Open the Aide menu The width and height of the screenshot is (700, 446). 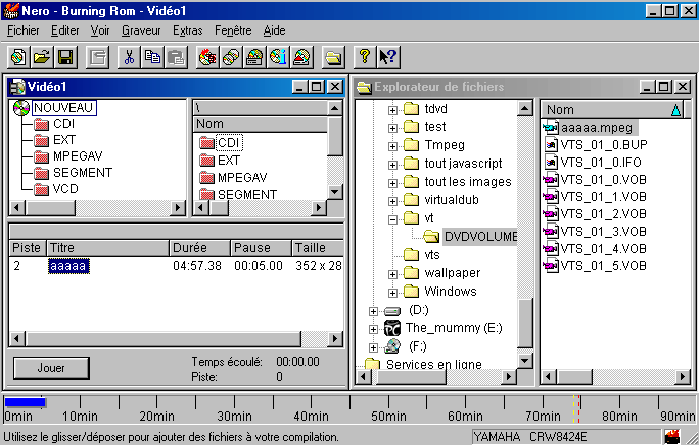point(274,30)
